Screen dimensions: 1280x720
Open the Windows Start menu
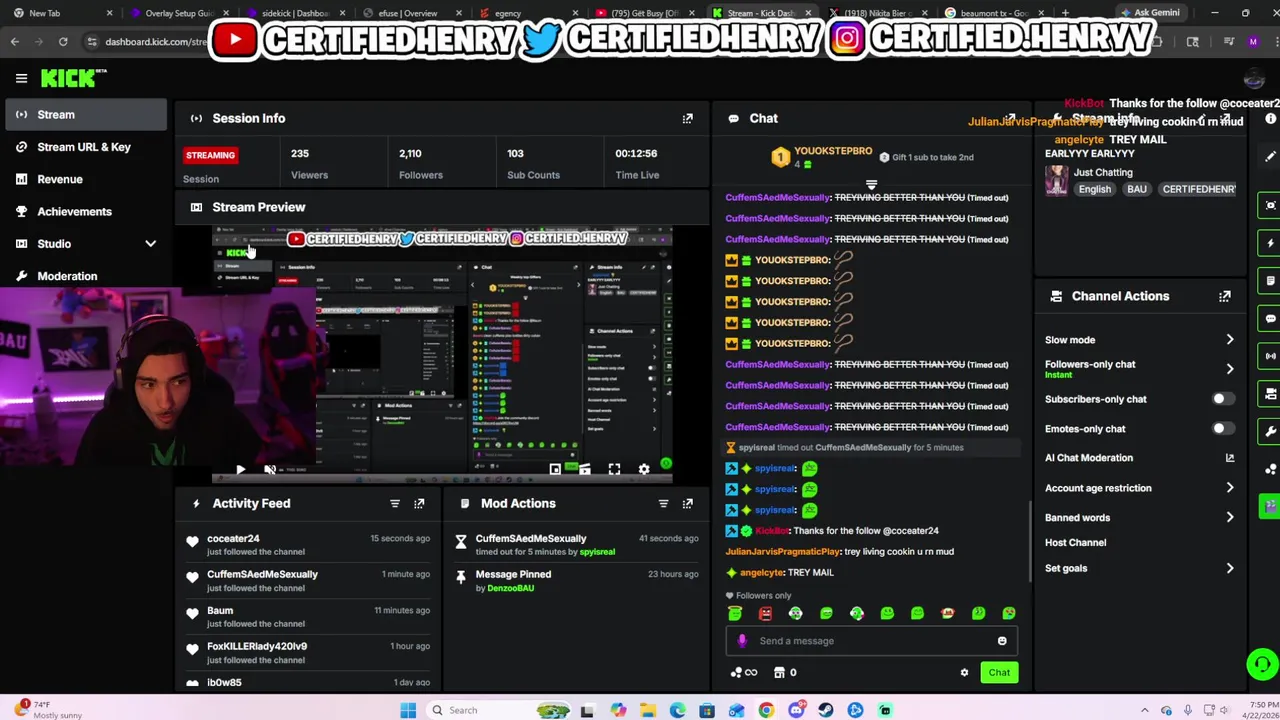408,710
